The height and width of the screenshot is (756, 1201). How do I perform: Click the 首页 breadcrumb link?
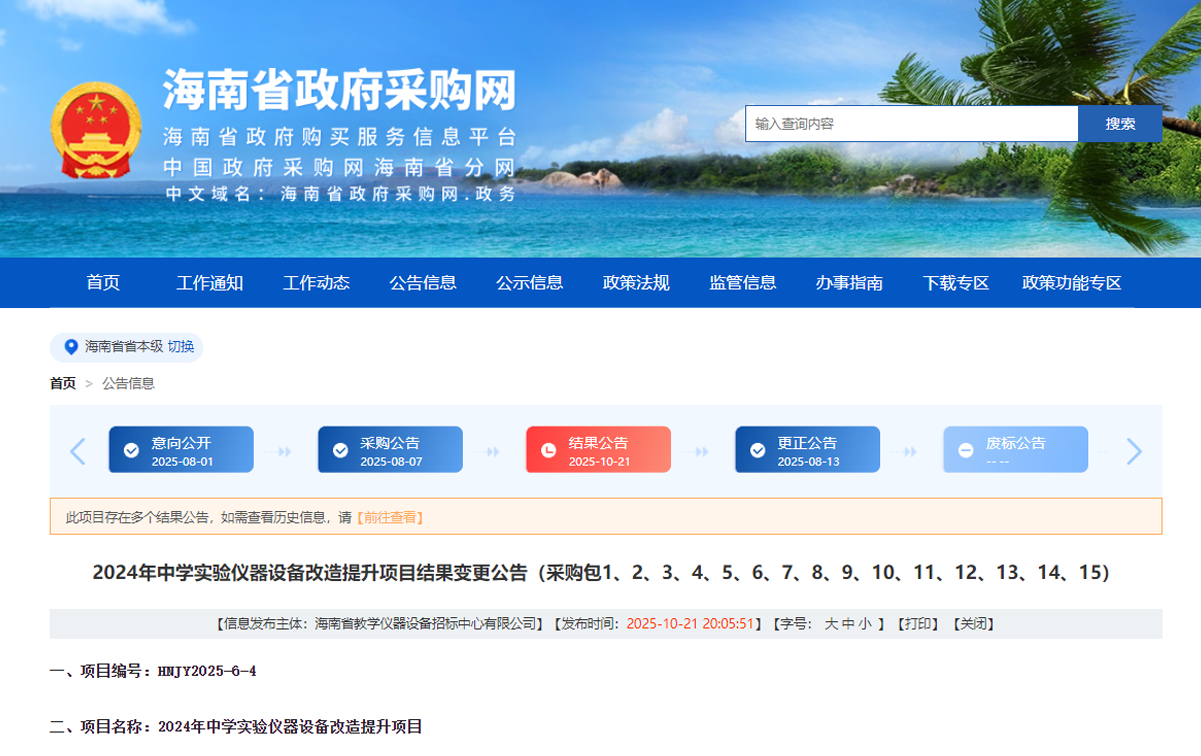click(63, 383)
